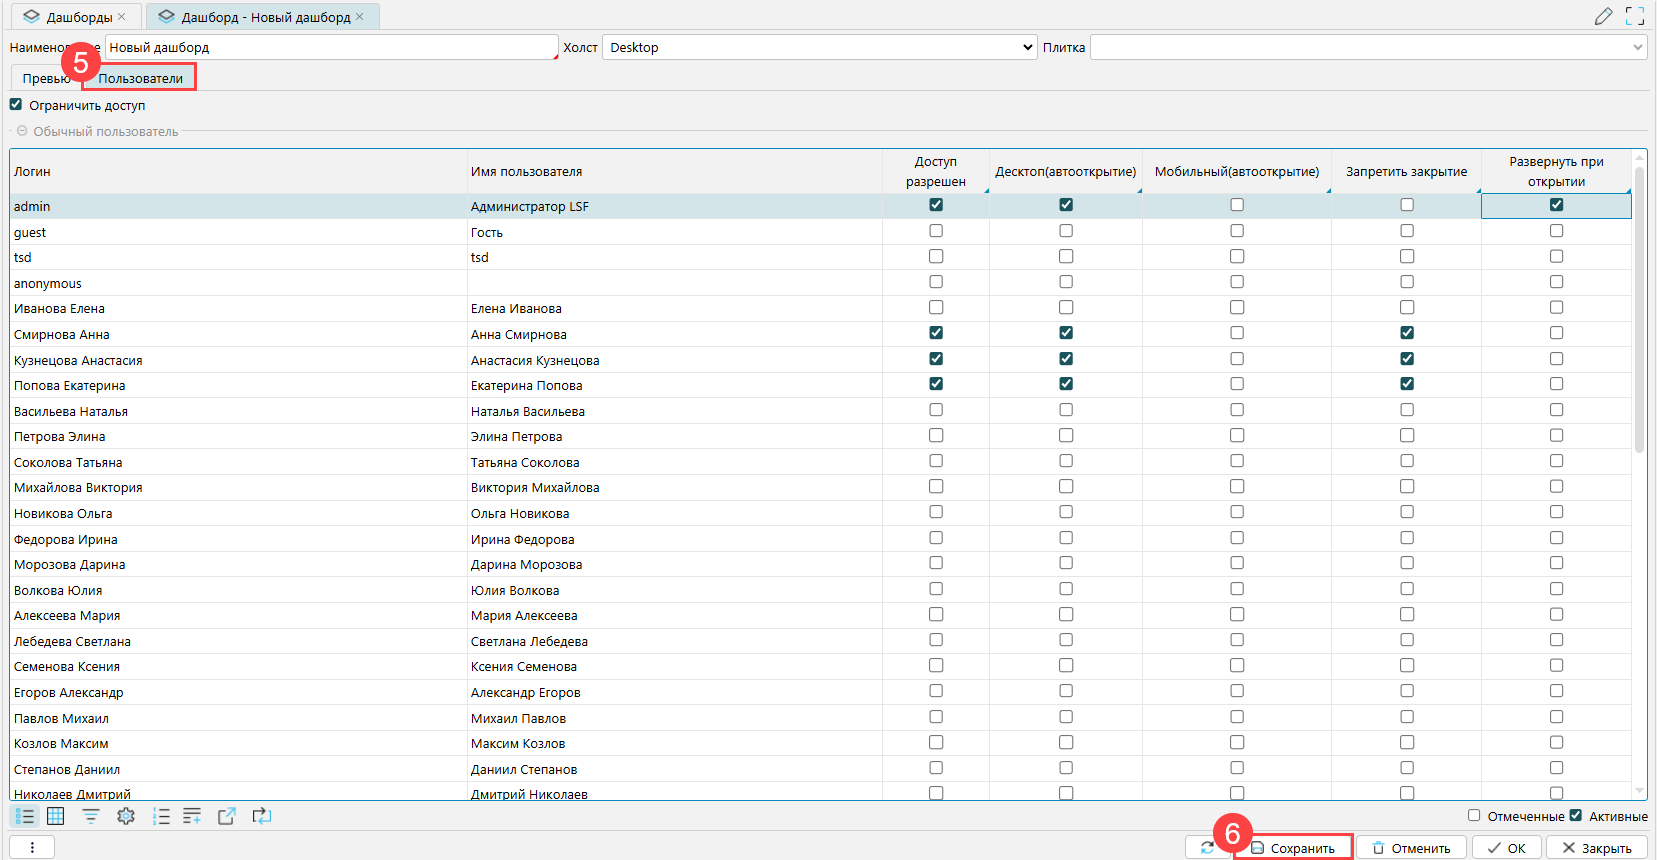The image size is (1657, 860).
Task: Toggle the Отмеченные checkbox
Action: coord(1474,815)
